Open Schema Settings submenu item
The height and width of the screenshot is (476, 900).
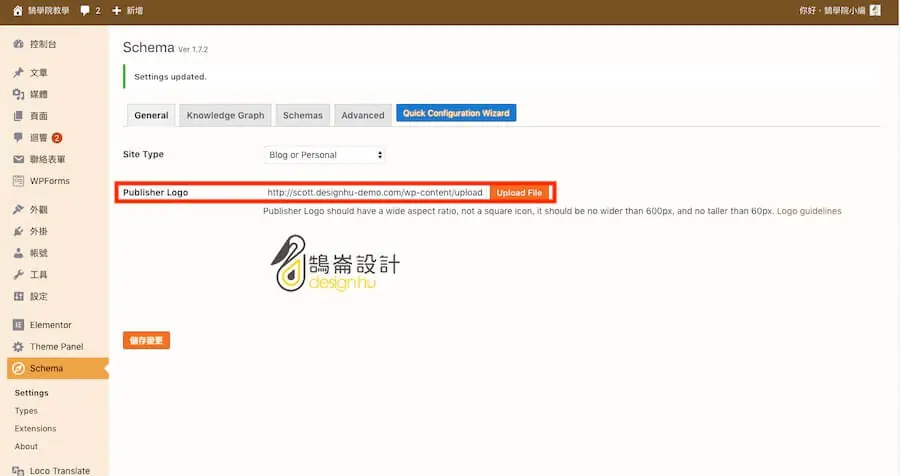(x=32, y=393)
